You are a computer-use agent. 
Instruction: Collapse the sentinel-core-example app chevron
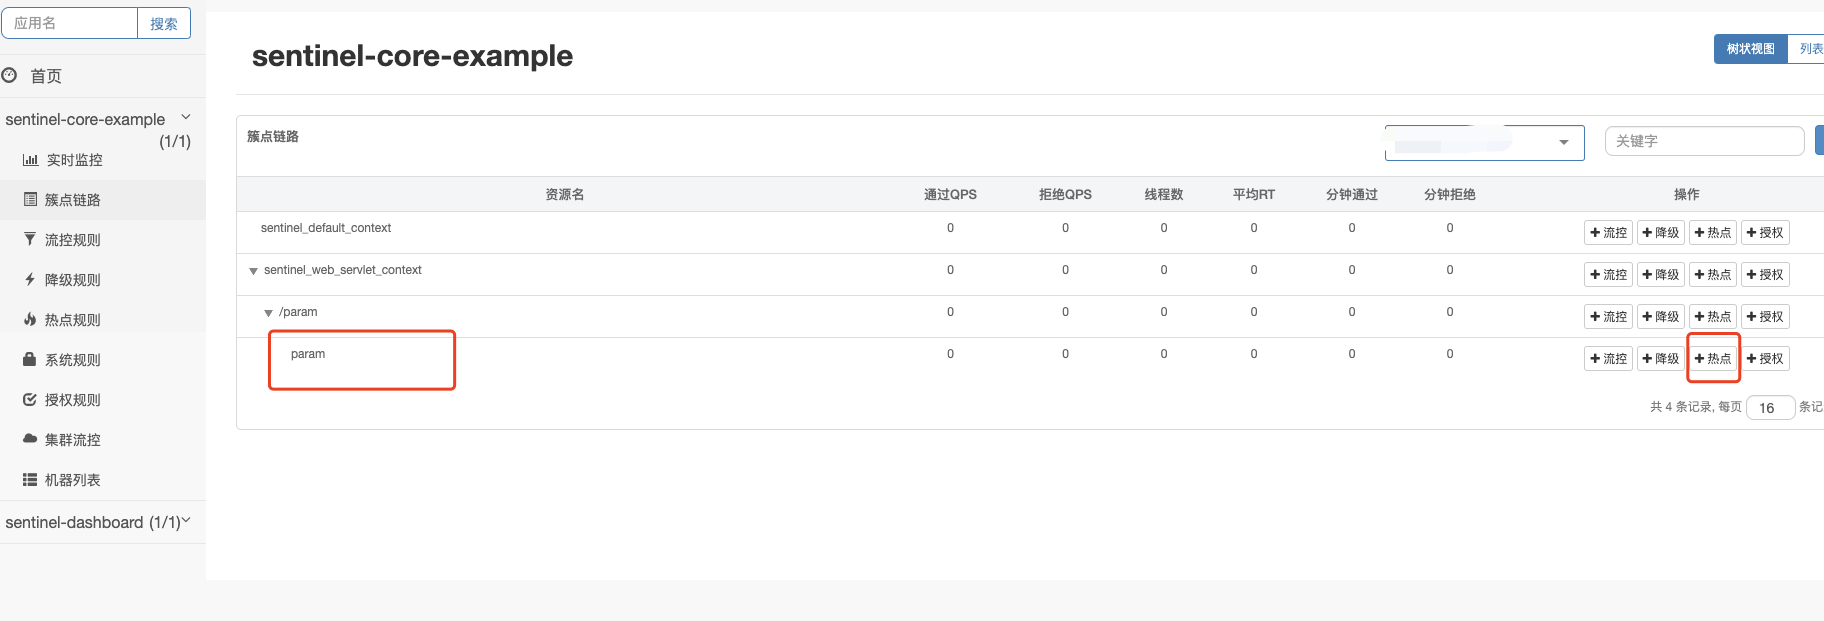186,117
